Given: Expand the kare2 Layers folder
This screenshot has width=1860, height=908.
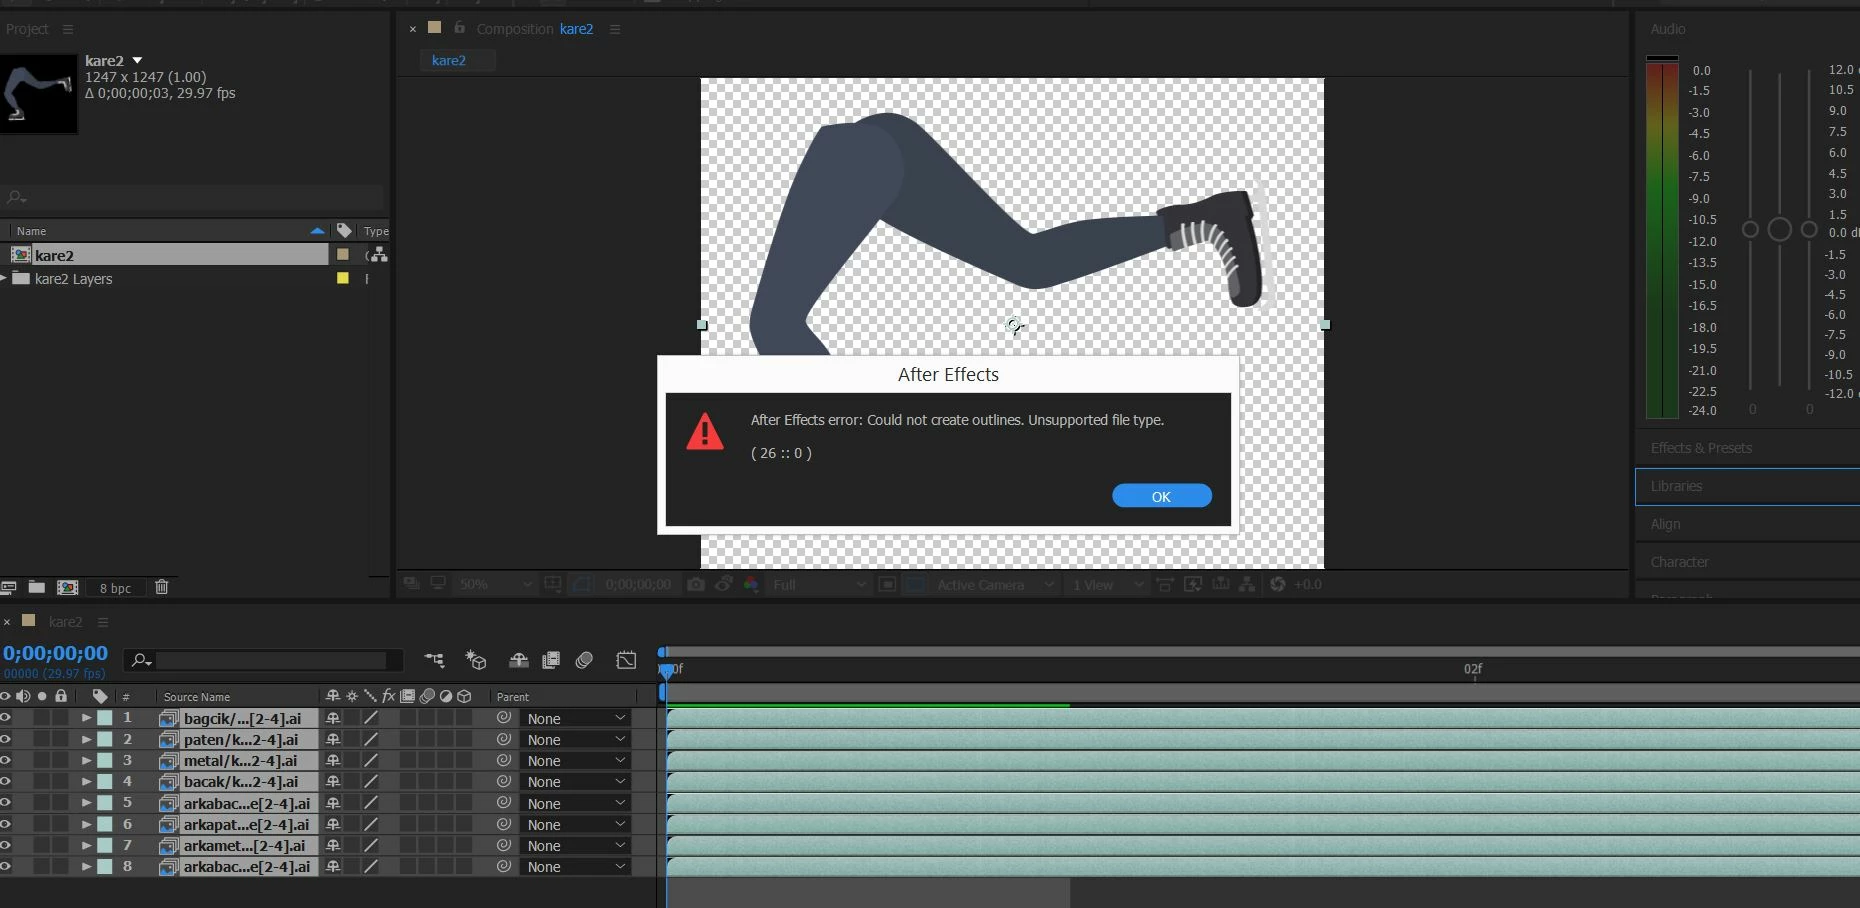Looking at the screenshot, I should (4, 278).
